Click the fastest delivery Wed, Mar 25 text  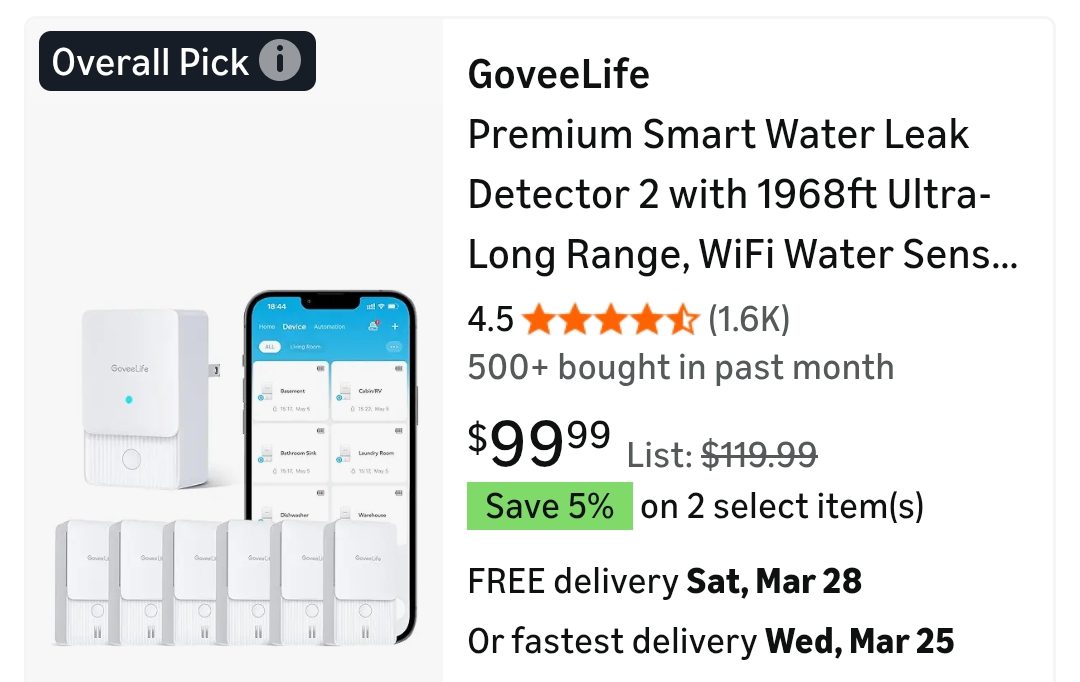(x=711, y=640)
